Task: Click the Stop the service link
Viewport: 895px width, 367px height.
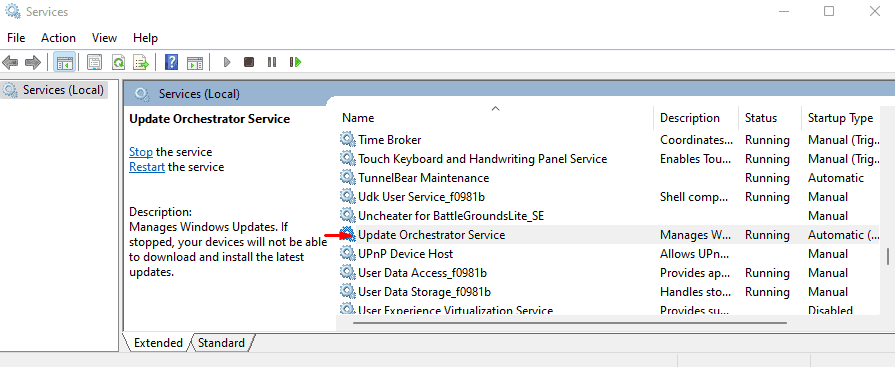Action: (140, 152)
